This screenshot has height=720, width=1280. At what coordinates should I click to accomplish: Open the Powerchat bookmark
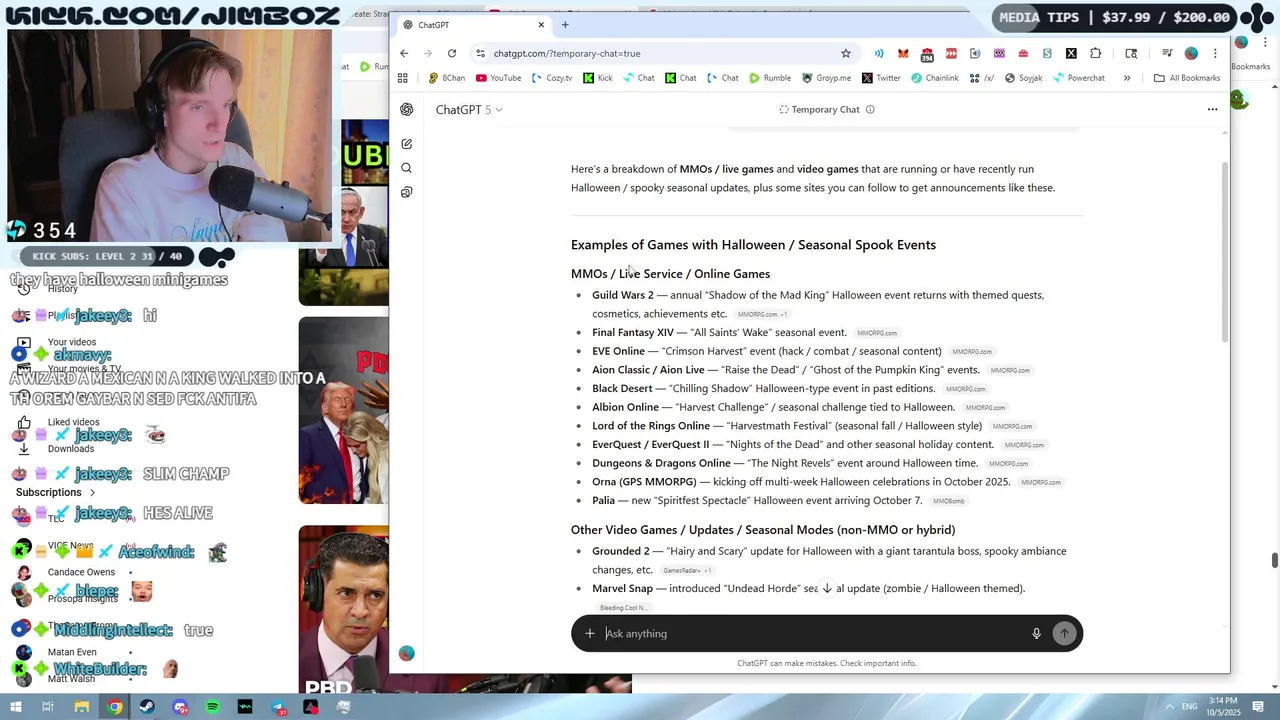tap(1079, 78)
